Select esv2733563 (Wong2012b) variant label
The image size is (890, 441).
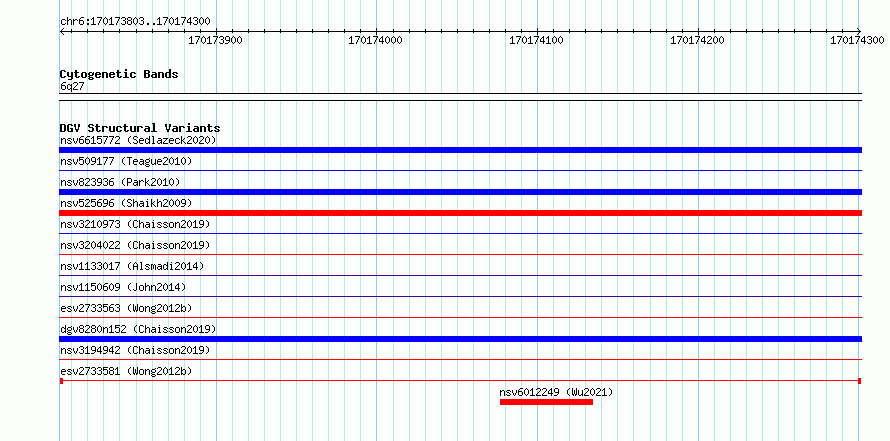pyautogui.click(x=126, y=308)
